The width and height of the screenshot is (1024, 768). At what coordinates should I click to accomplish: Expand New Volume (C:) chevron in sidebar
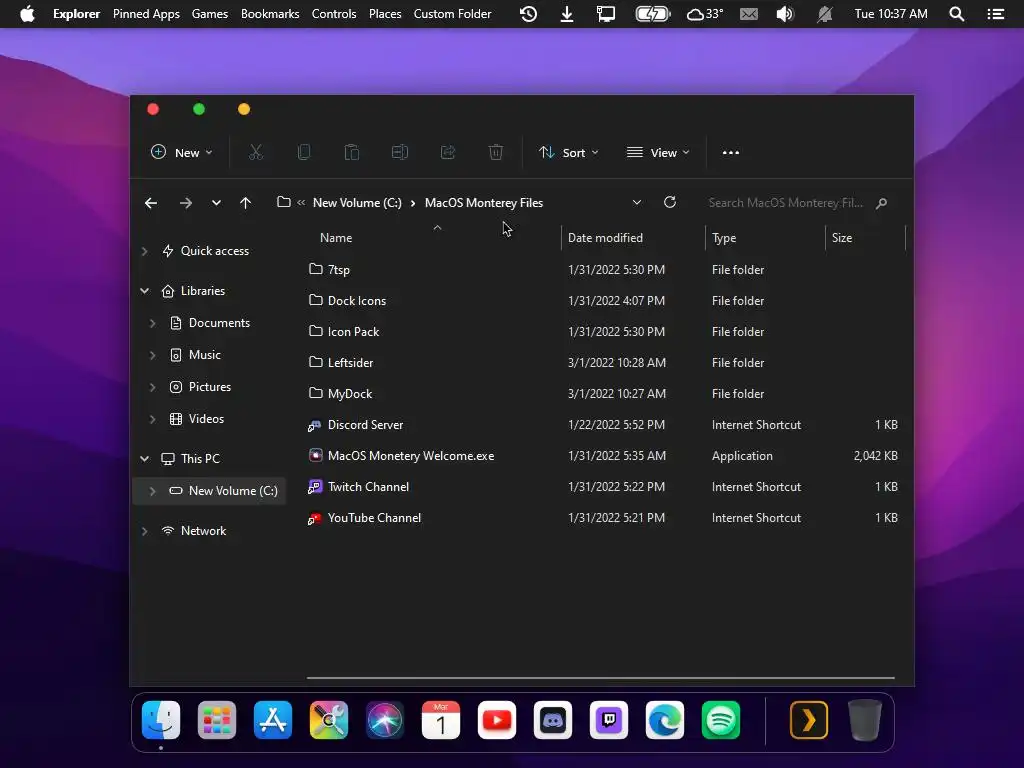[152, 490]
